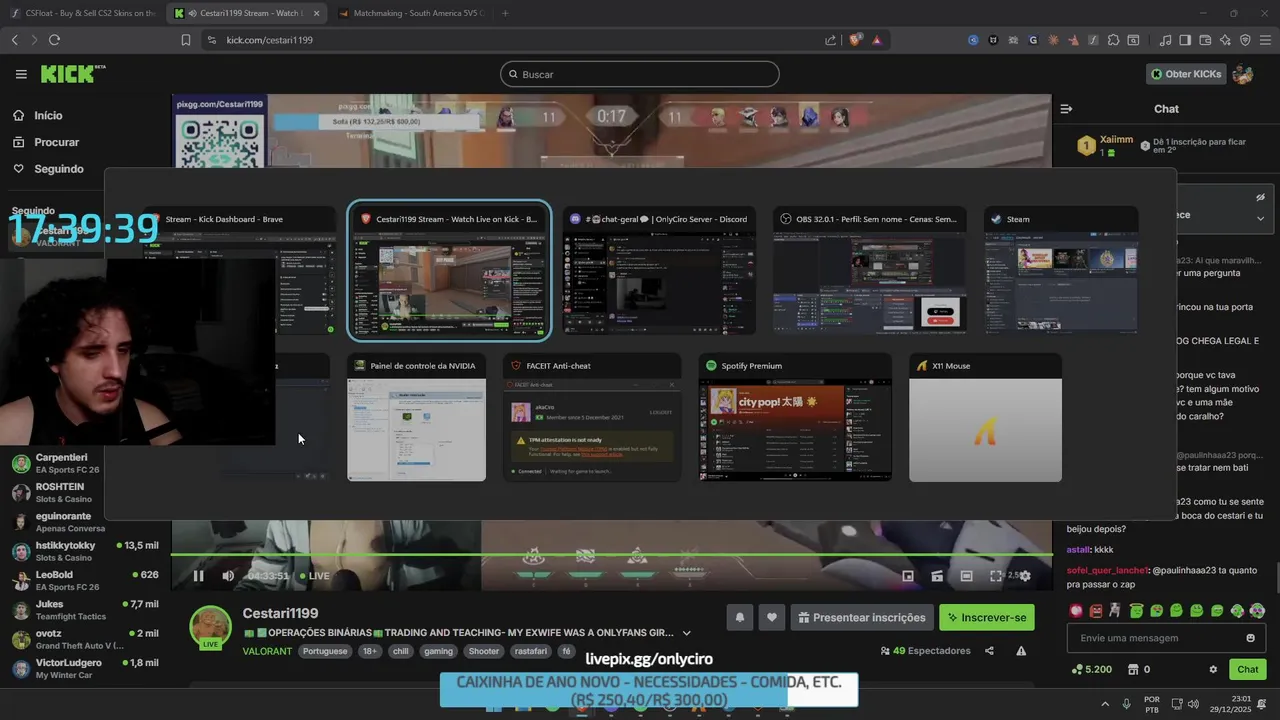Insert the red angry face emote
The height and width of the screenshot is (720, 1280).
click(1096, 610)
